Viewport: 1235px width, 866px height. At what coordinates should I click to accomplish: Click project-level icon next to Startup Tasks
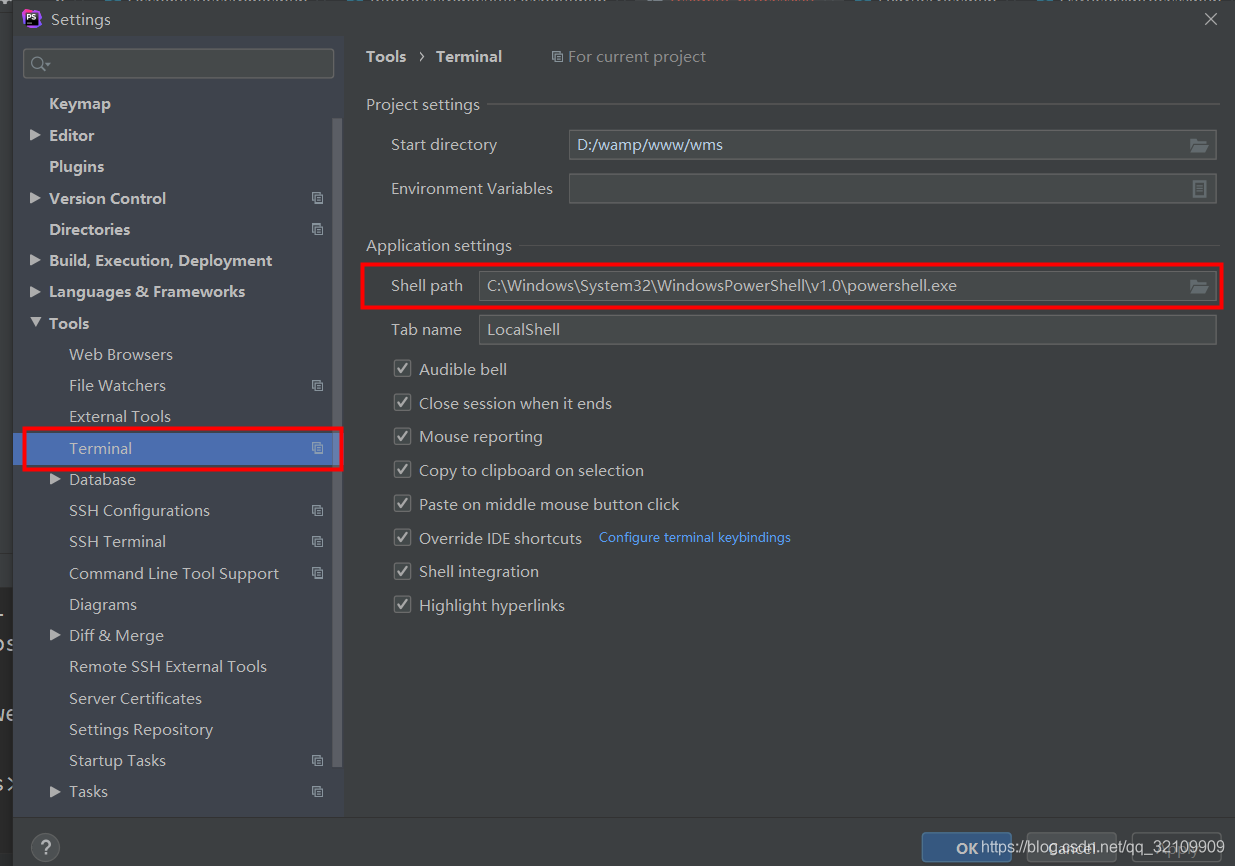point(317,760)
